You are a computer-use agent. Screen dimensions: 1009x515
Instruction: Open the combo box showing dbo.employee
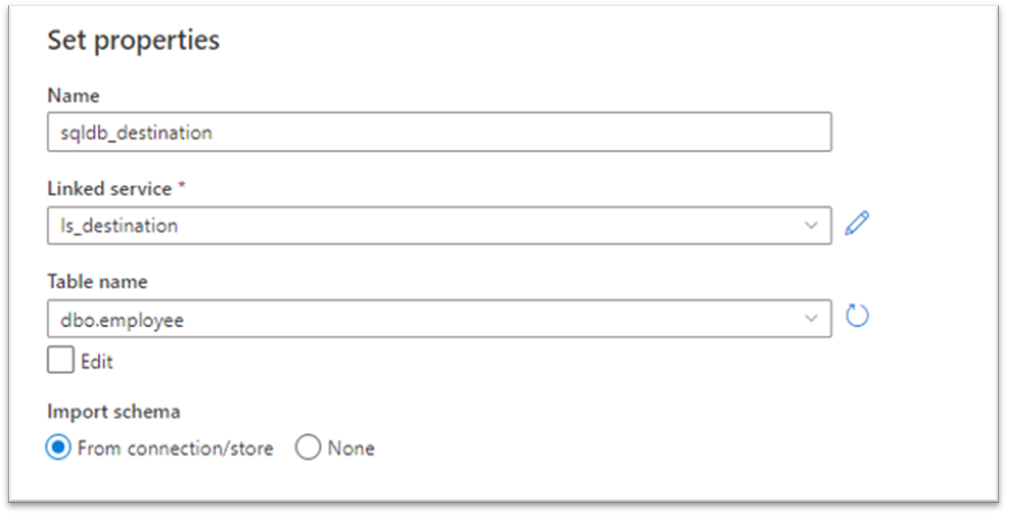pos(440,318)
